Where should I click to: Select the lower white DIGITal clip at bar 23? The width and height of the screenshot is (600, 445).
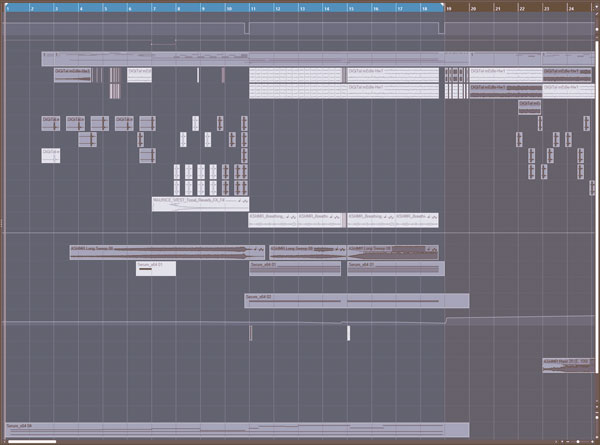(569, 91)
